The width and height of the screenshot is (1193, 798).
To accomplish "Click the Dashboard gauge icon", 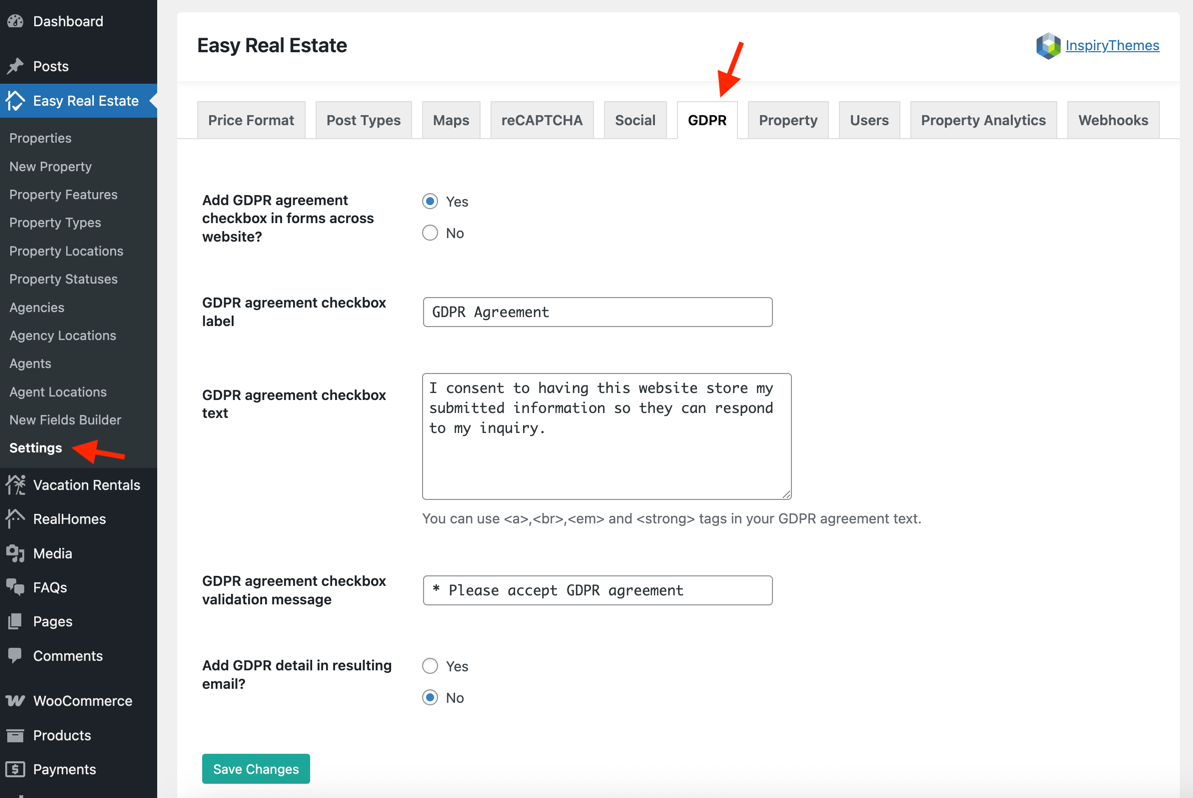I will [15, 21].
